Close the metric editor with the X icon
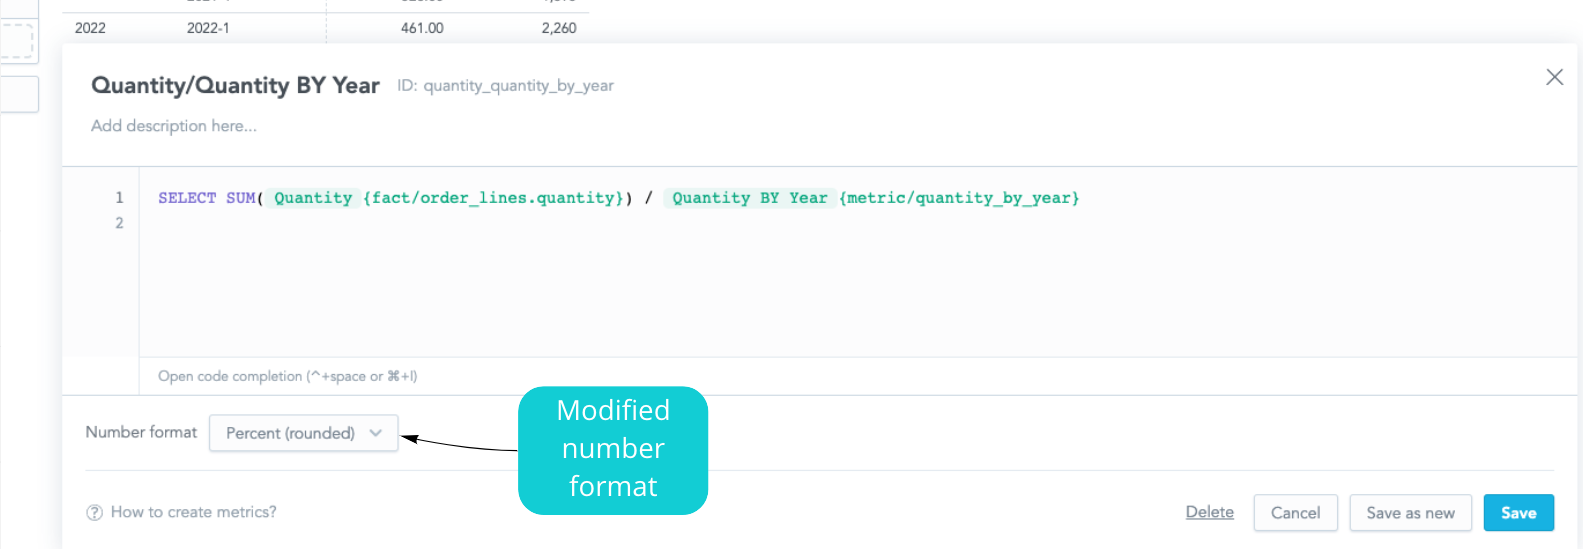This screenshot has height=549, width=1583. [x=1554, y=77]
